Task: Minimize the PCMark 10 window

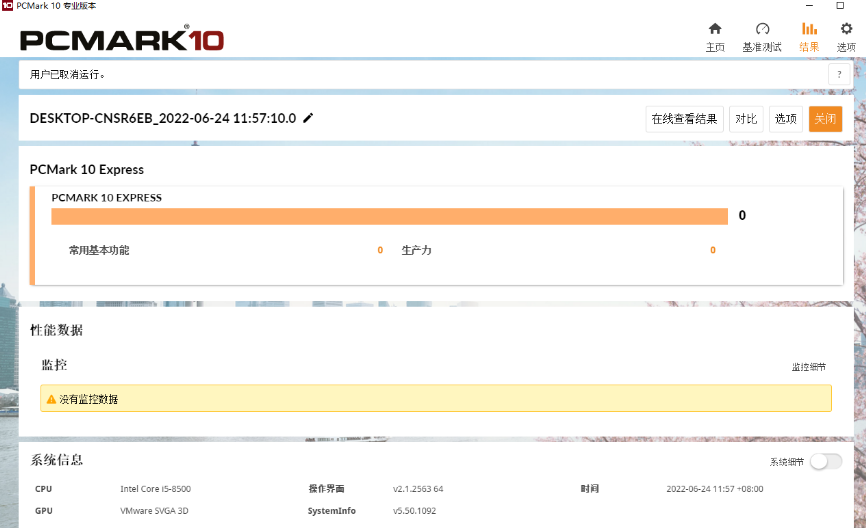Action: [x=809, y=6]
